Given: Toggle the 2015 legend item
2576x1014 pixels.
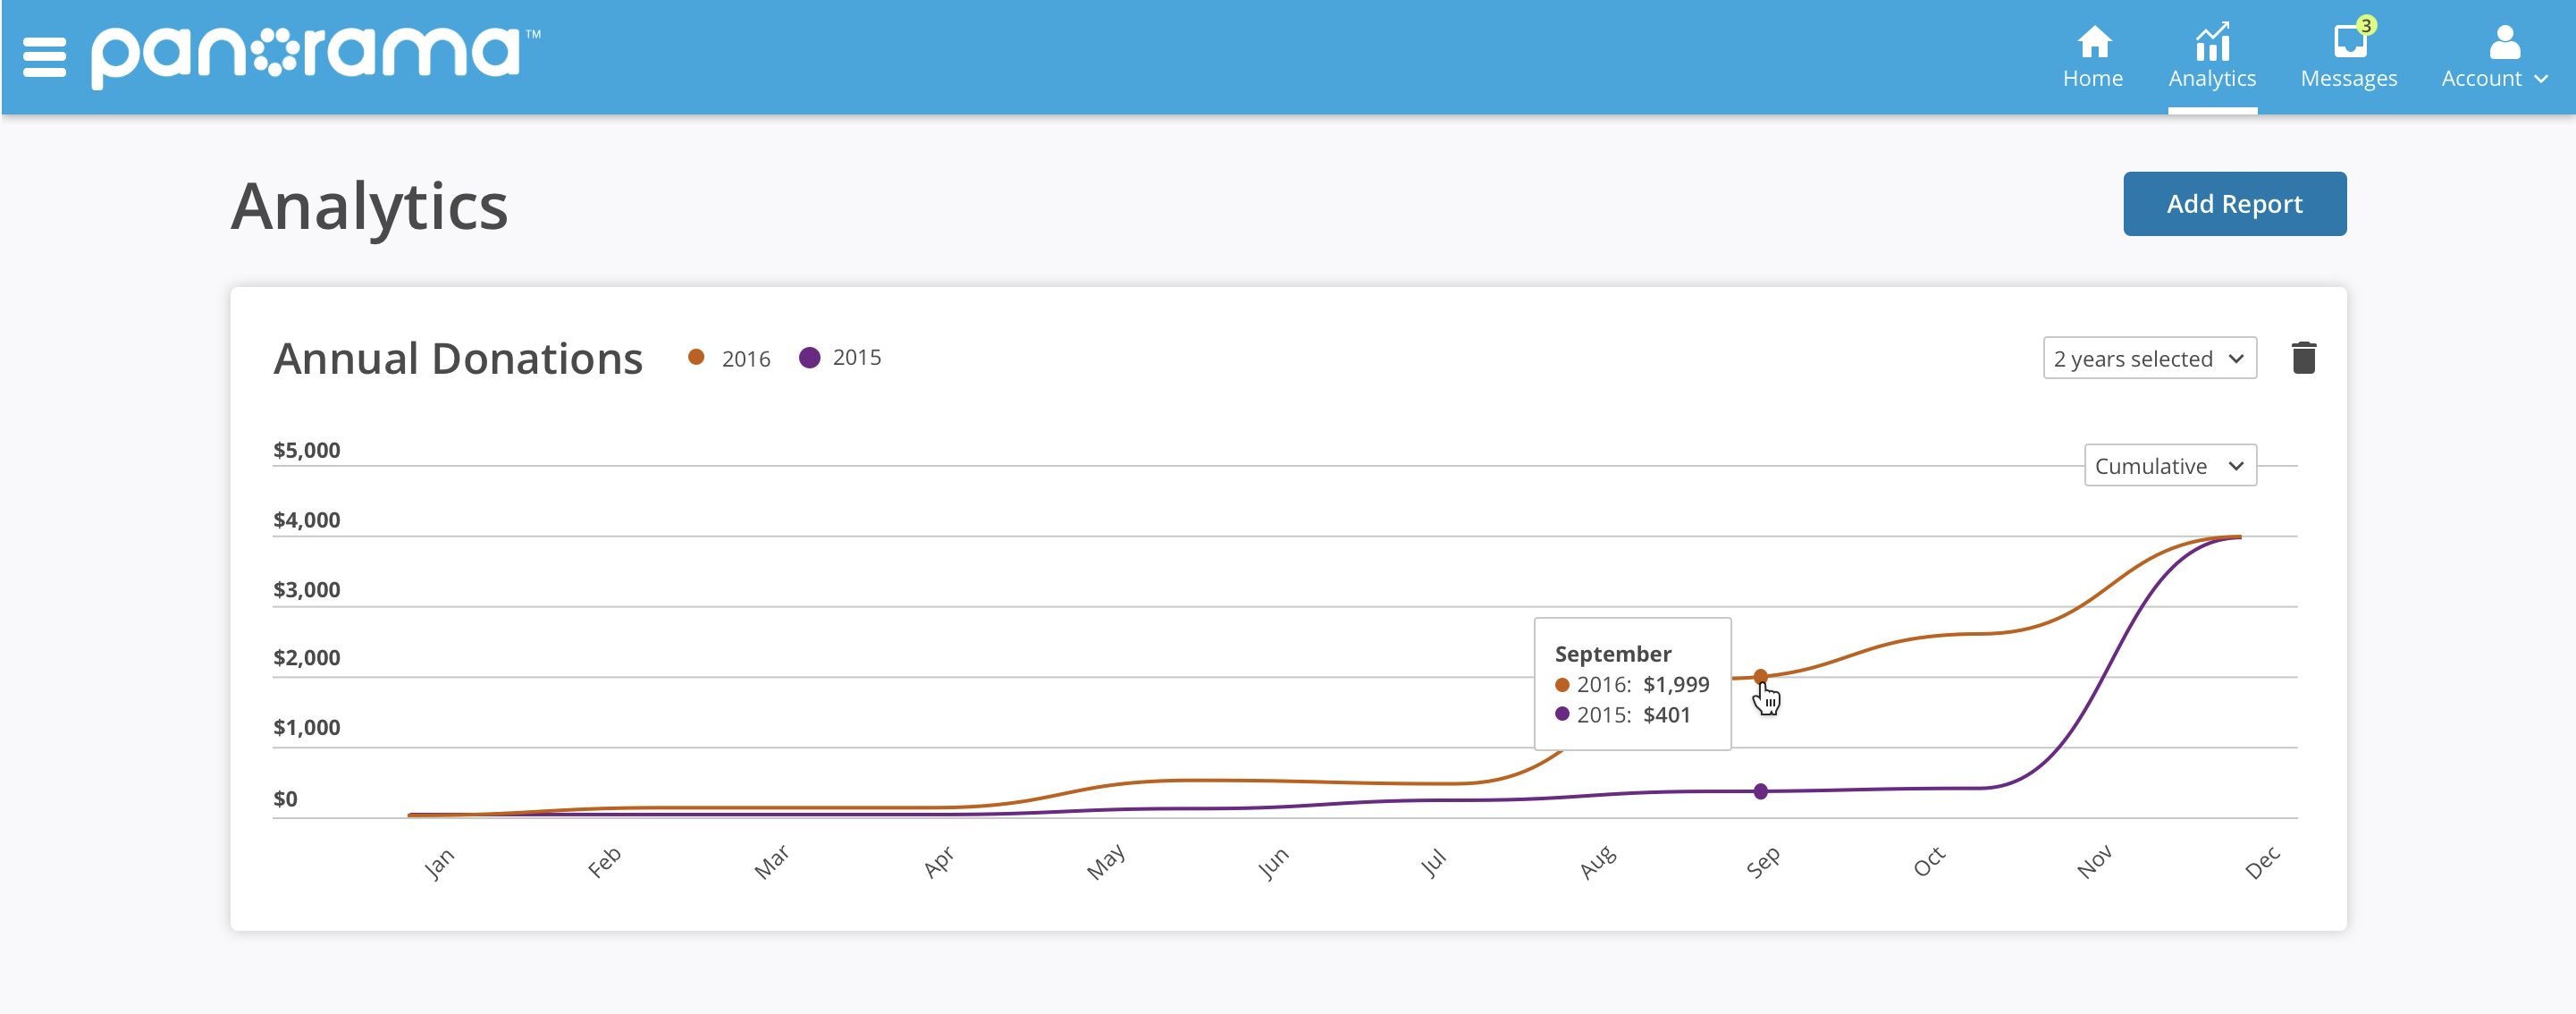Looking at the screenshot, I should (x=840, y=357).
